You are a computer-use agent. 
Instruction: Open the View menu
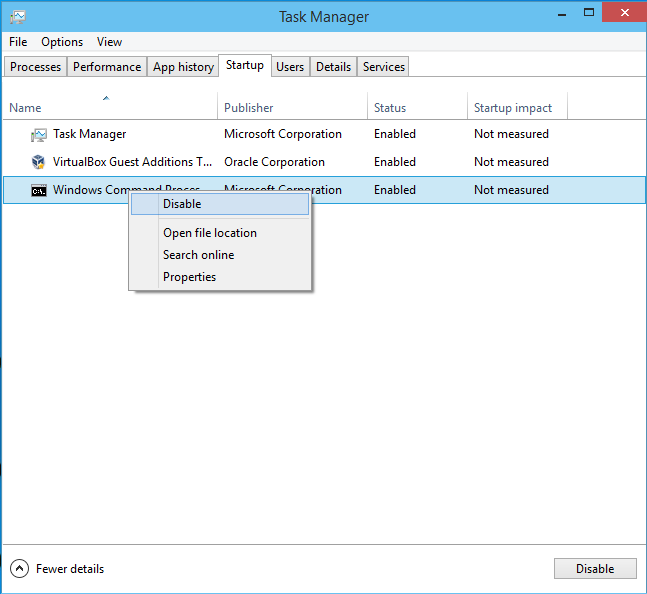109,42
